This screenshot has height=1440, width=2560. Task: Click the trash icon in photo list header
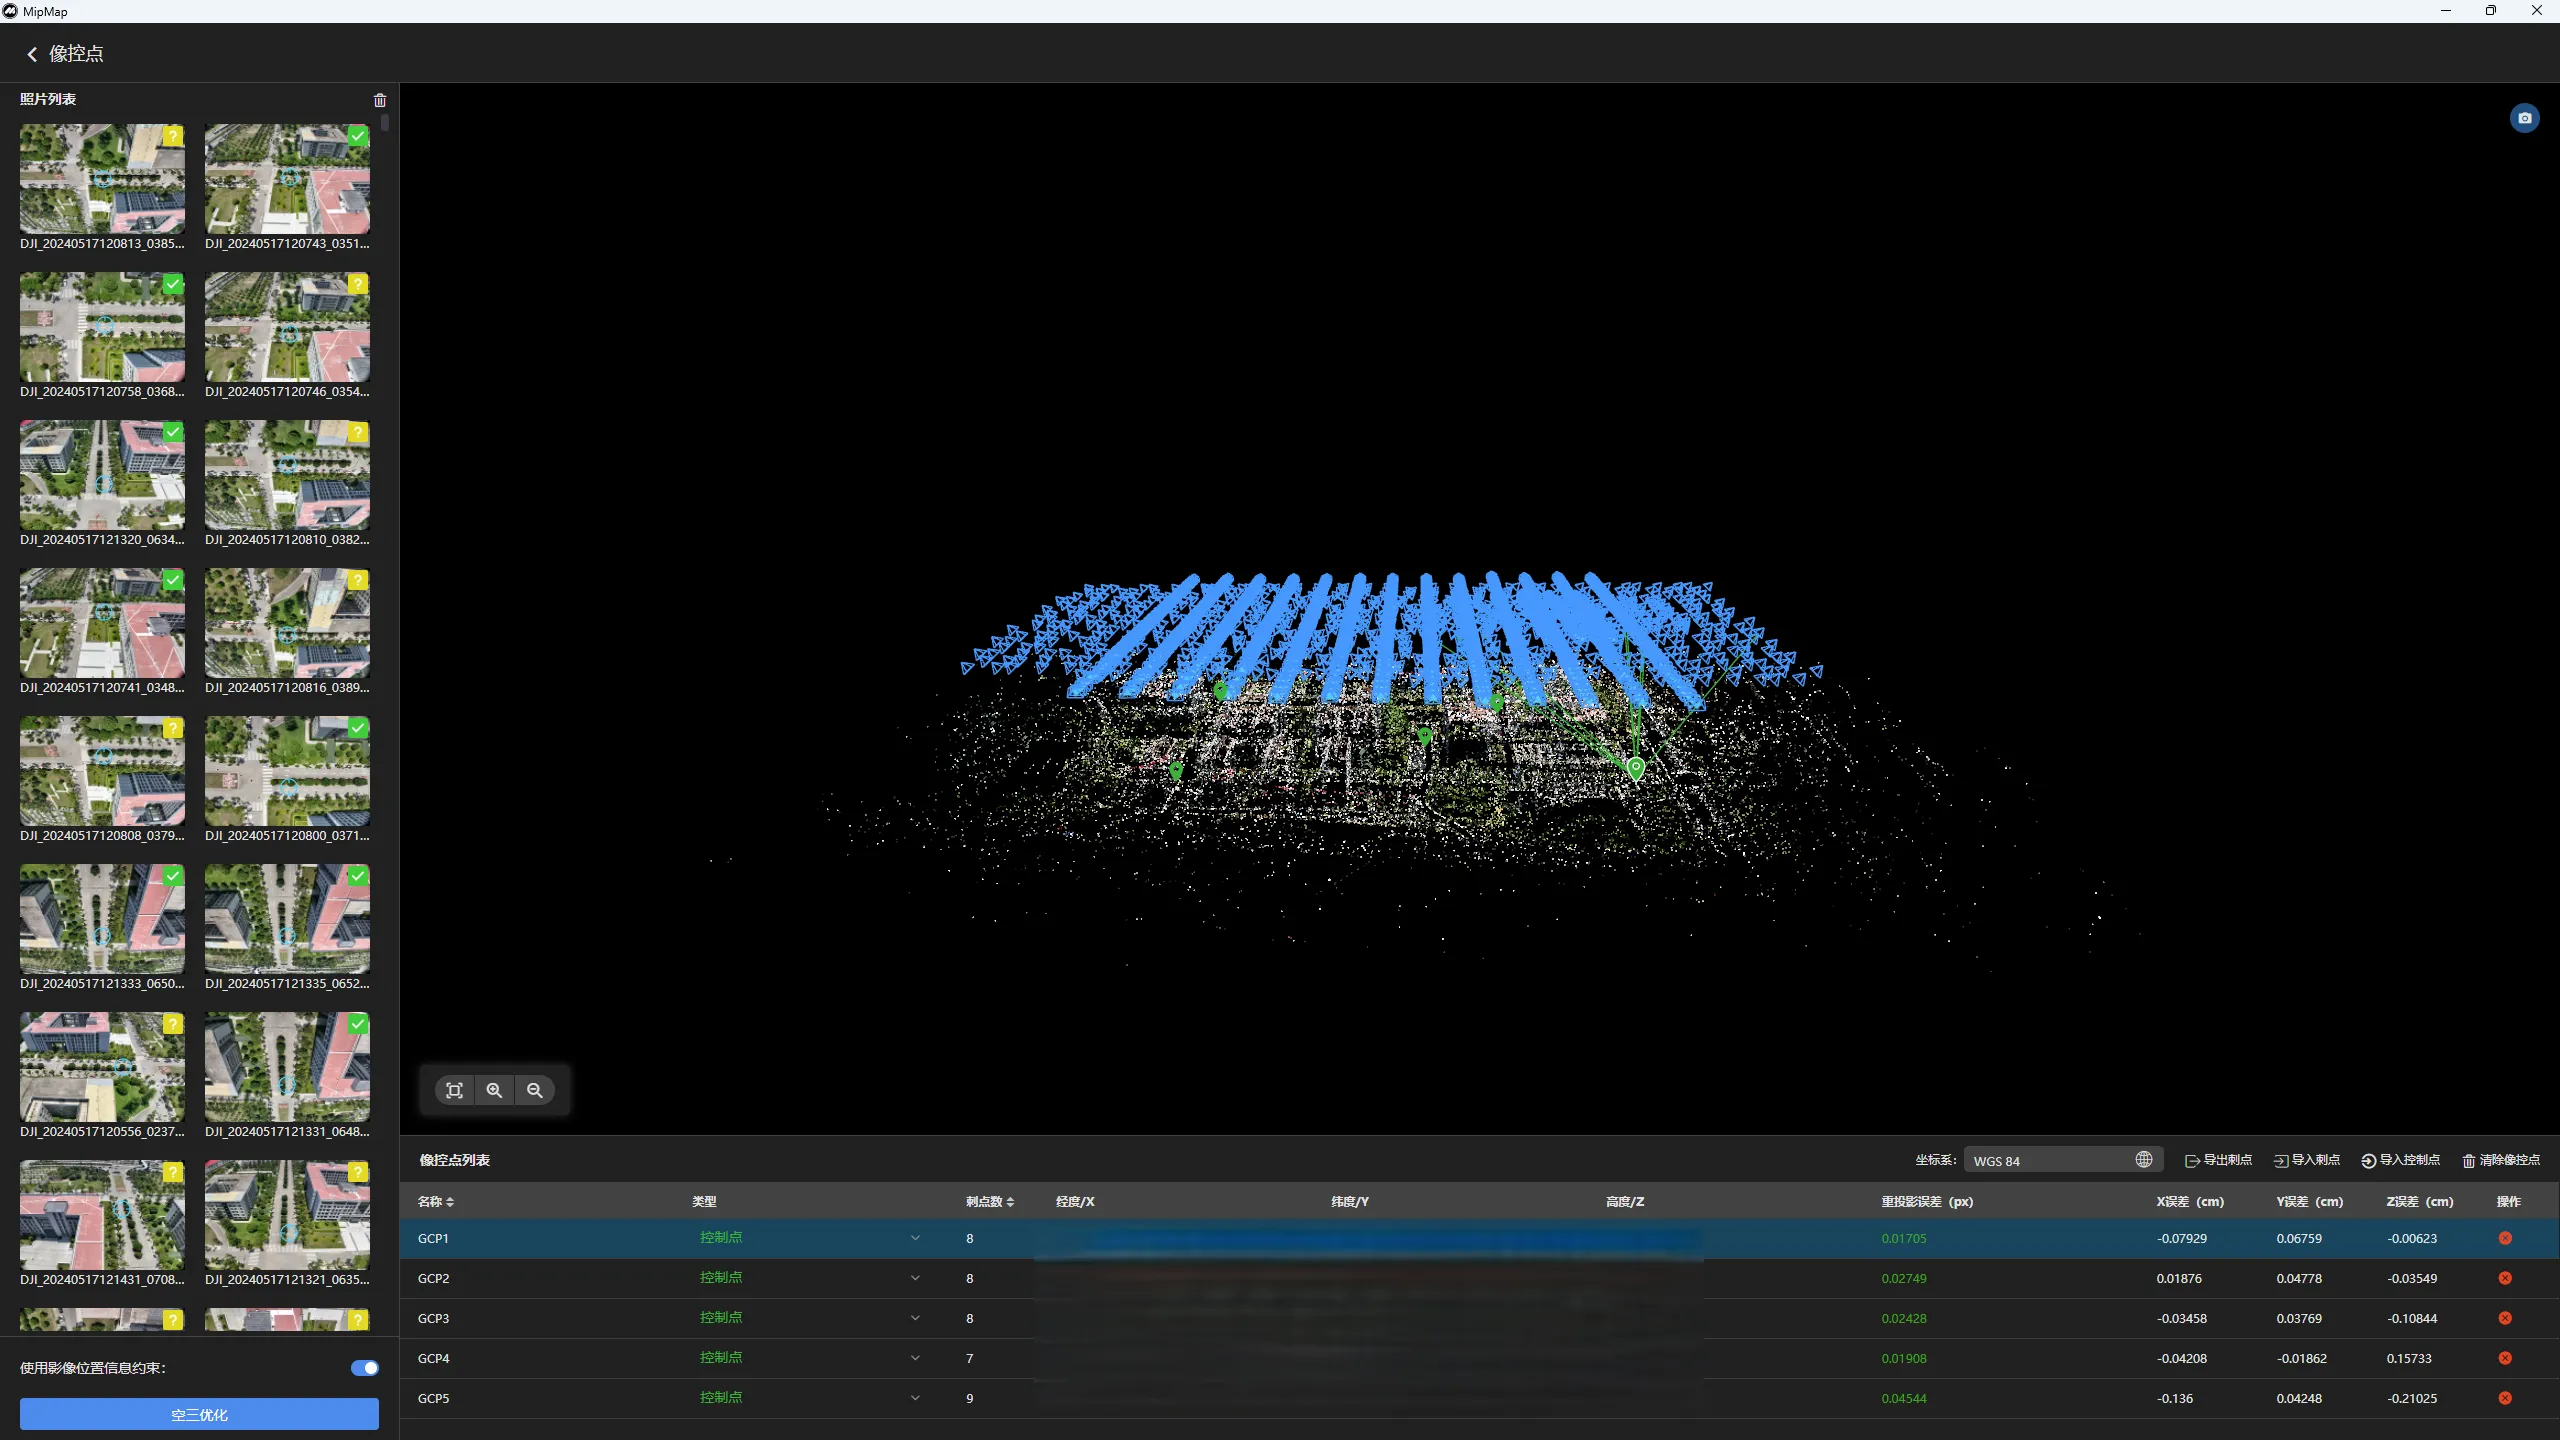click(x=380, y=100)
